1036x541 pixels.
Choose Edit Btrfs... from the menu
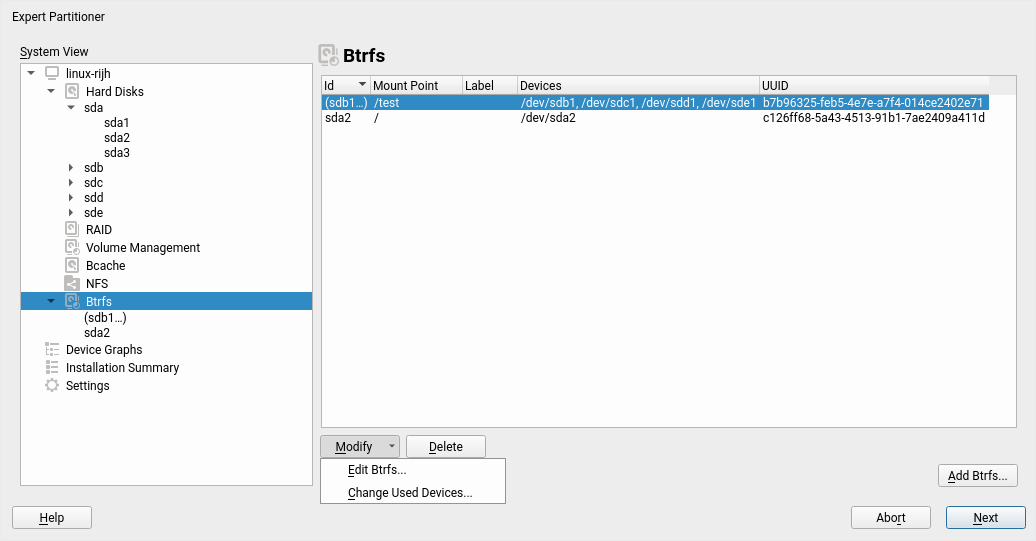[x=377, y=470]
